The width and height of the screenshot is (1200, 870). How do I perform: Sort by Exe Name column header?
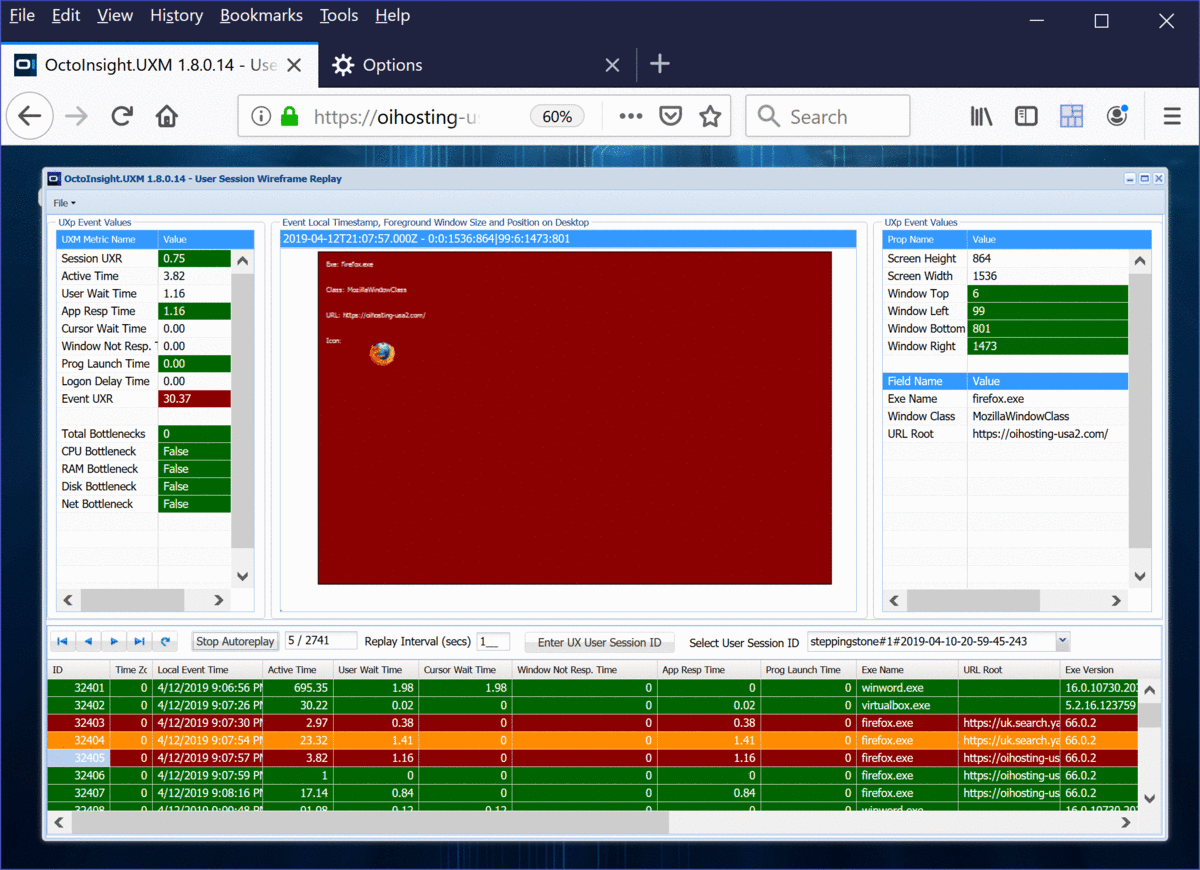pyautogui.click(x=907, y=670)
